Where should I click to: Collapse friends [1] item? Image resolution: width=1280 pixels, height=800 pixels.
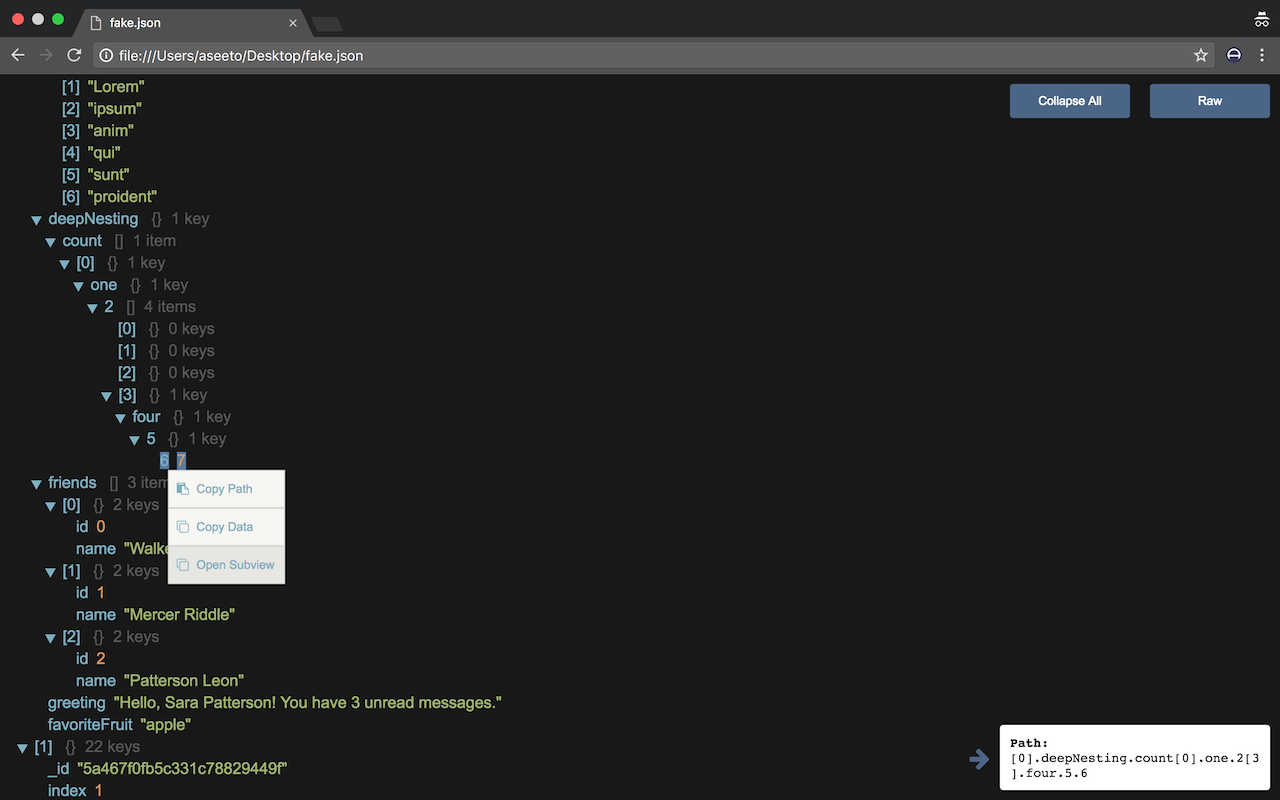point(52,572)
